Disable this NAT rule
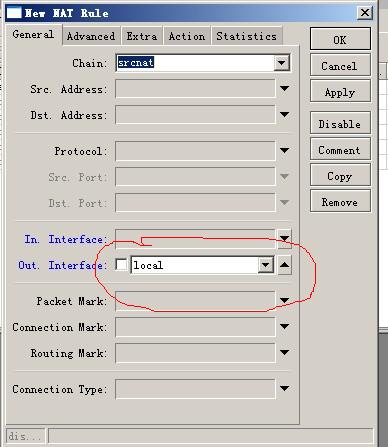Viewport: 388px width, 447px height. click(x=340, y=124)
